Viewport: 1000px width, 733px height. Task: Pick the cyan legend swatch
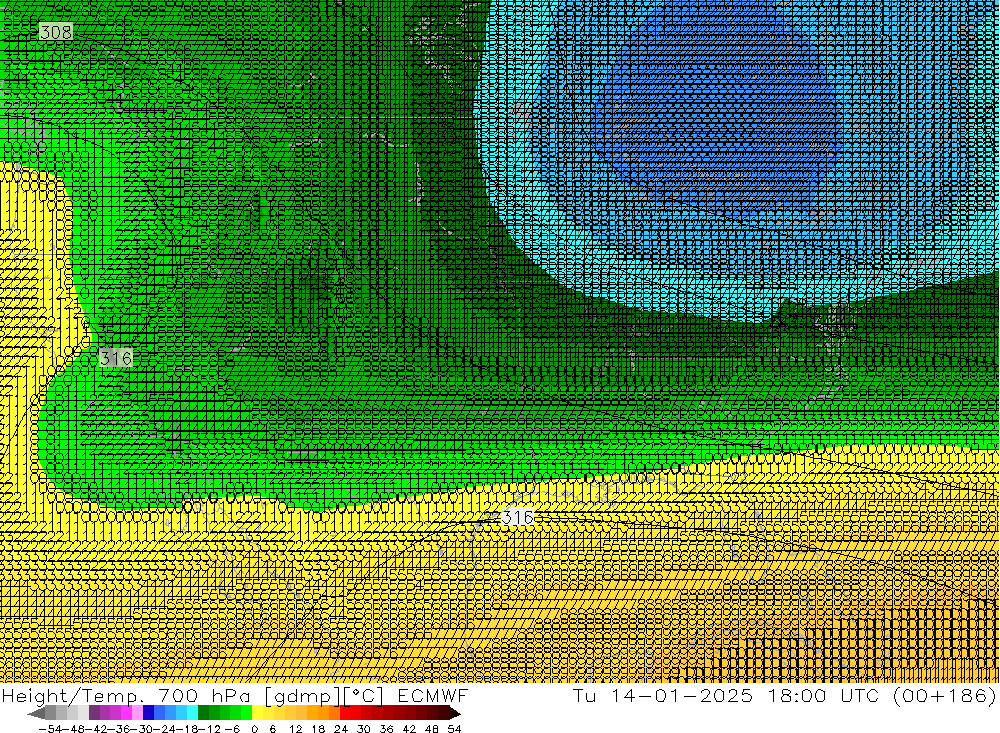click(192, 713)
